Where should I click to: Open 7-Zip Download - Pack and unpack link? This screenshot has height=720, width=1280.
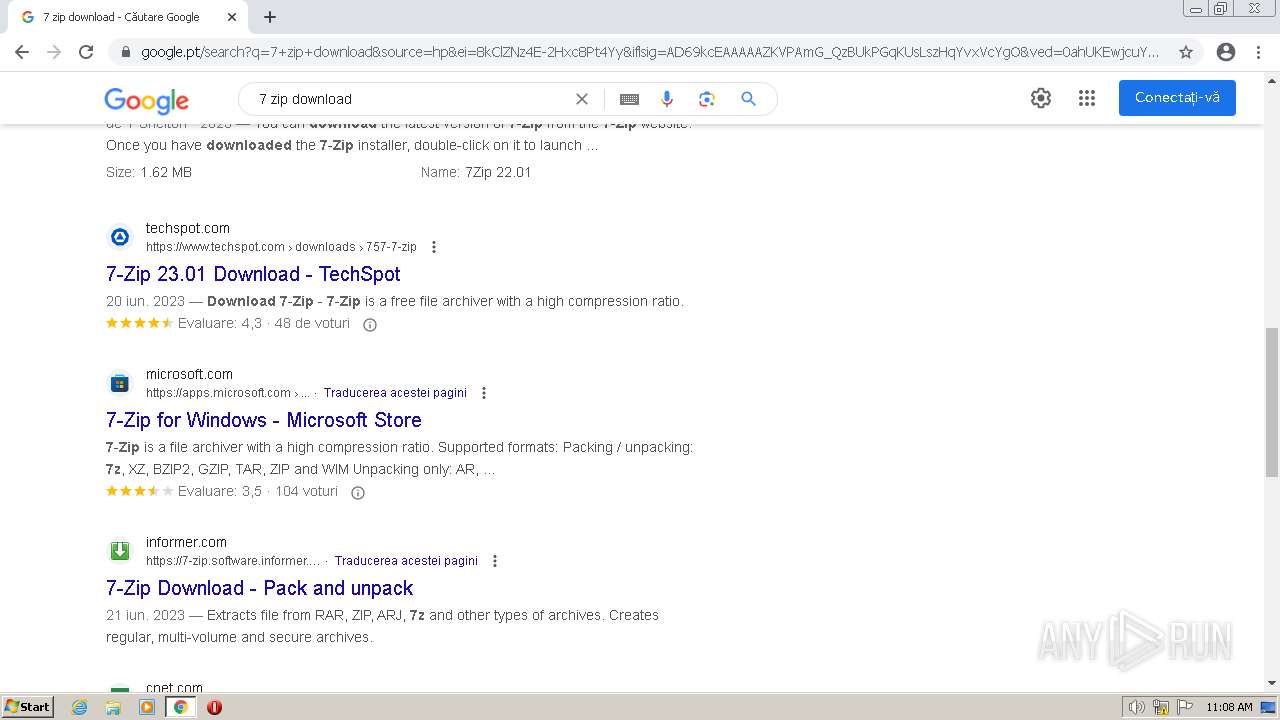coord(260,588)
